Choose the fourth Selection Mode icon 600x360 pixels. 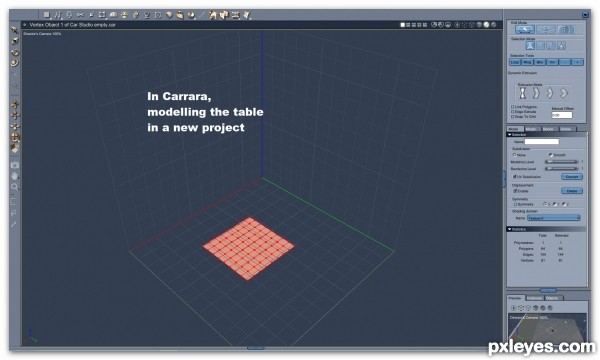pos(561,46)
